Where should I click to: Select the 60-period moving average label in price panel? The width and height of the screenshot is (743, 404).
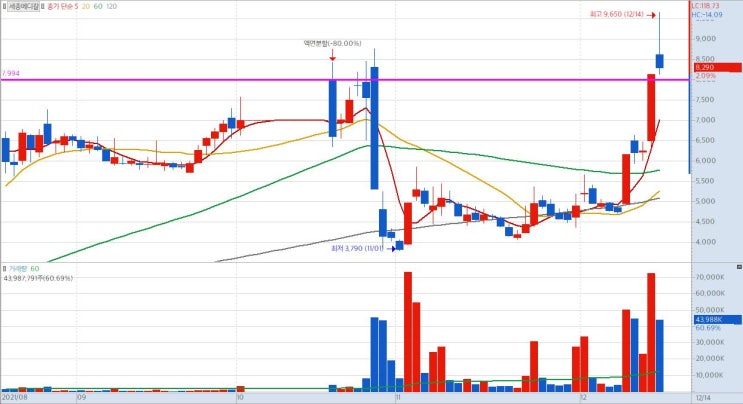(x=98, y=6)
